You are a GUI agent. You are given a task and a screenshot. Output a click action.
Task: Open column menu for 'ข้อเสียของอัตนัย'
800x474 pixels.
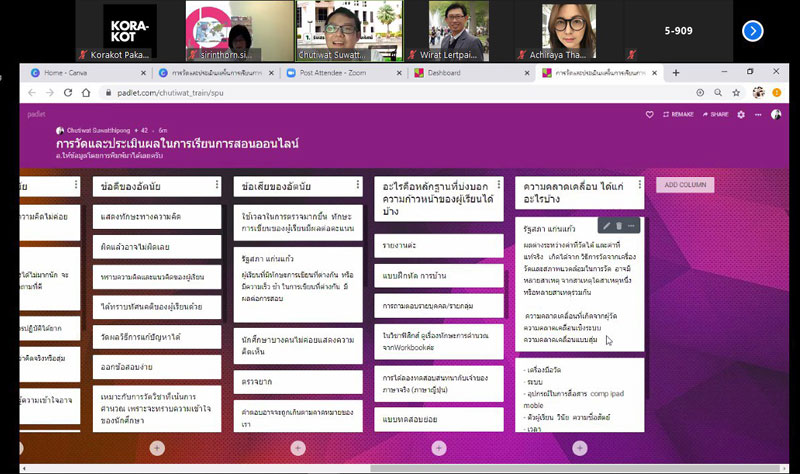click(x=357, y=186)
